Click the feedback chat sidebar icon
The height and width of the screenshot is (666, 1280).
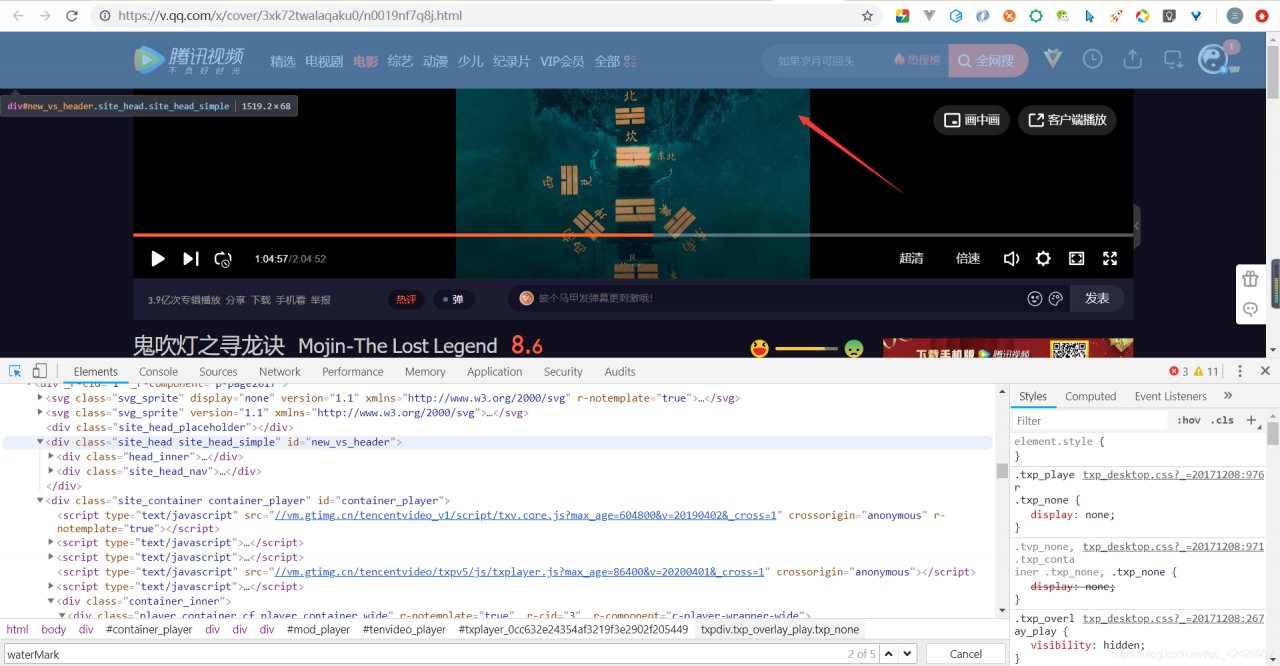[x=1250, y=310]
